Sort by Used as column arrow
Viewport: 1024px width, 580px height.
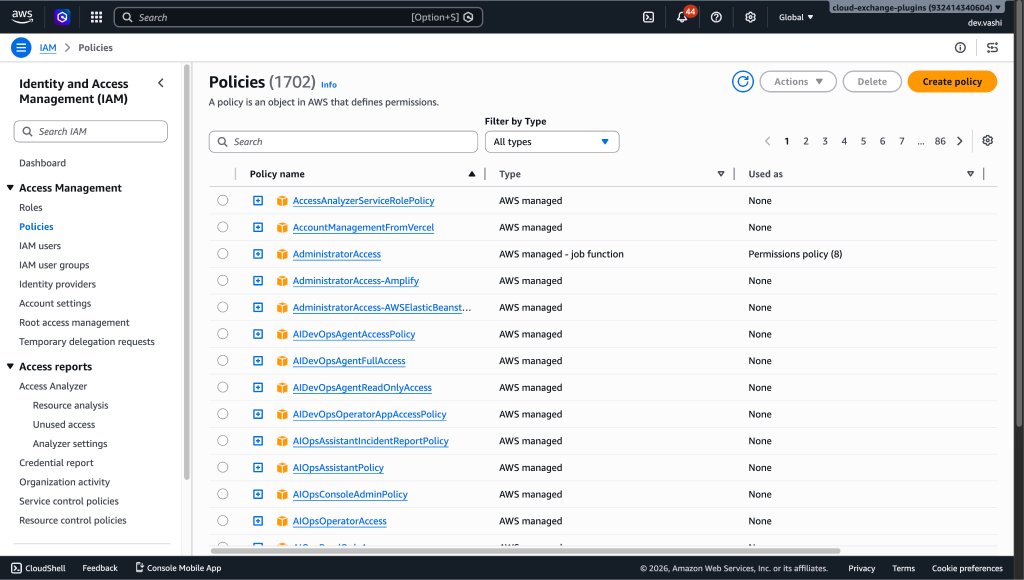point(970,174)
